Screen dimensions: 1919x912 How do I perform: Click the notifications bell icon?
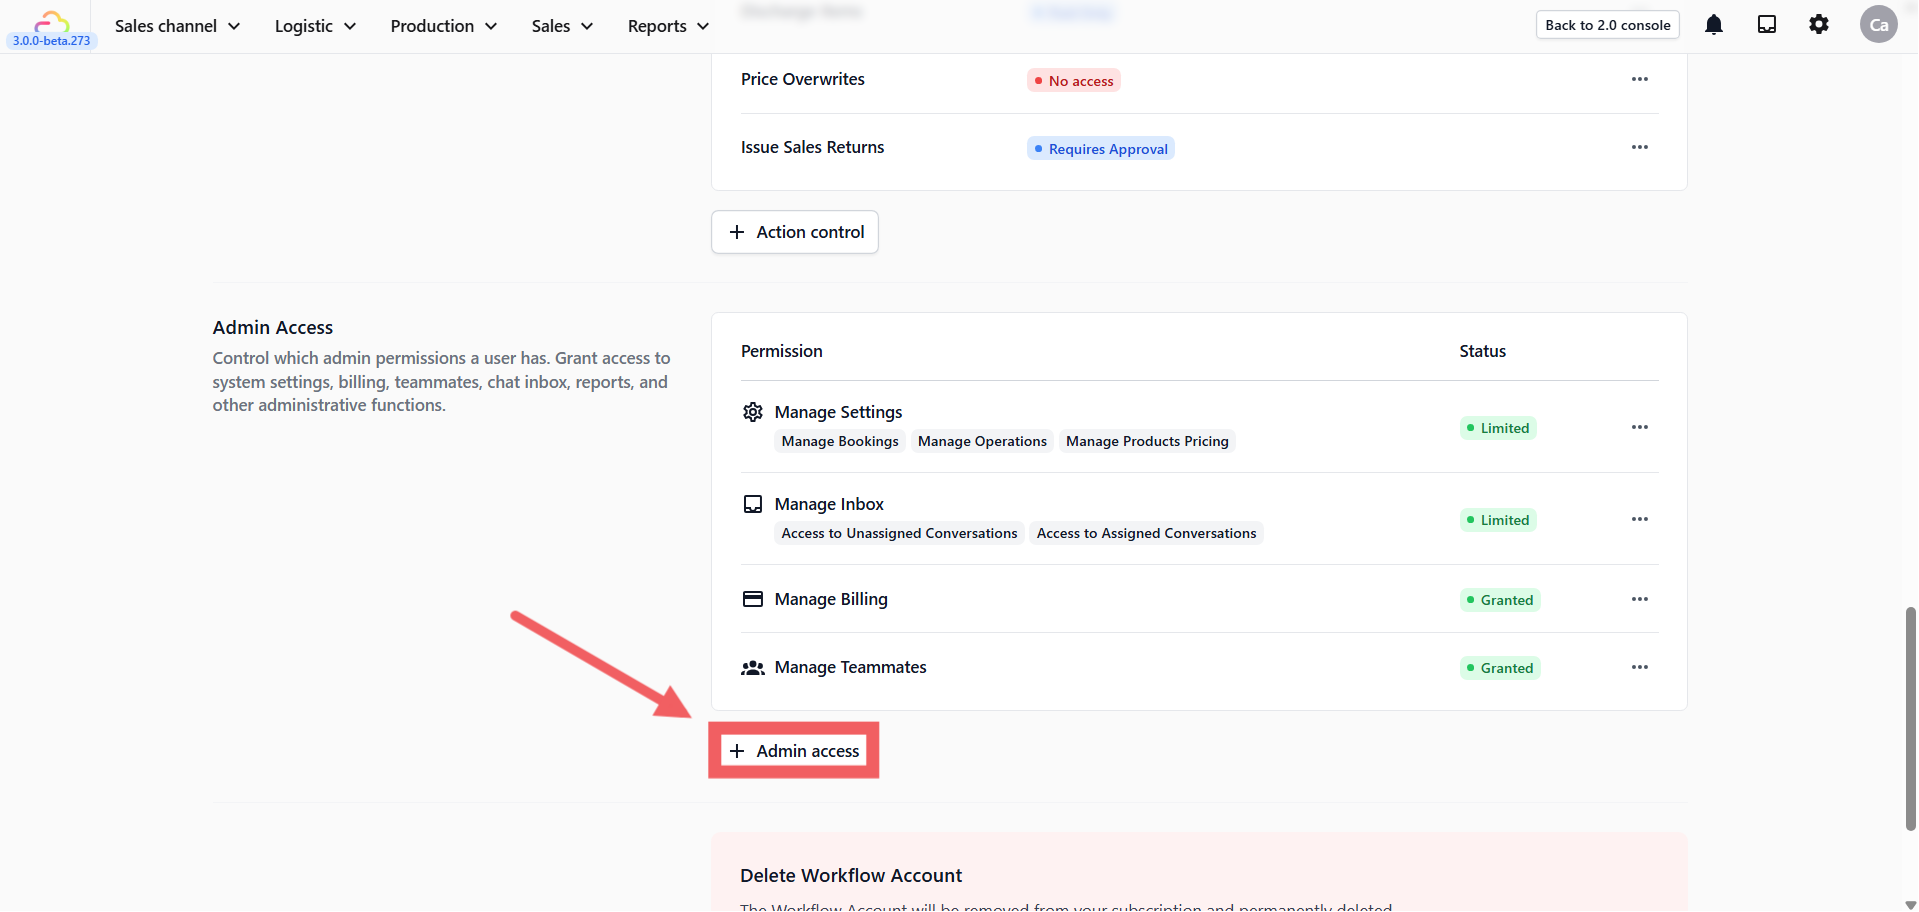click(x=1713, y=25)
